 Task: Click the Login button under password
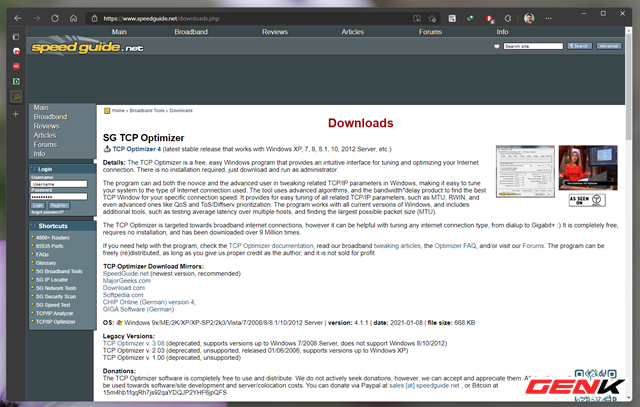(38, 205)
